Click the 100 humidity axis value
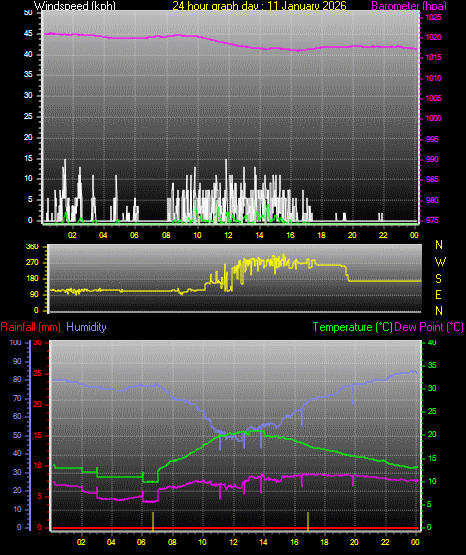 15,342
